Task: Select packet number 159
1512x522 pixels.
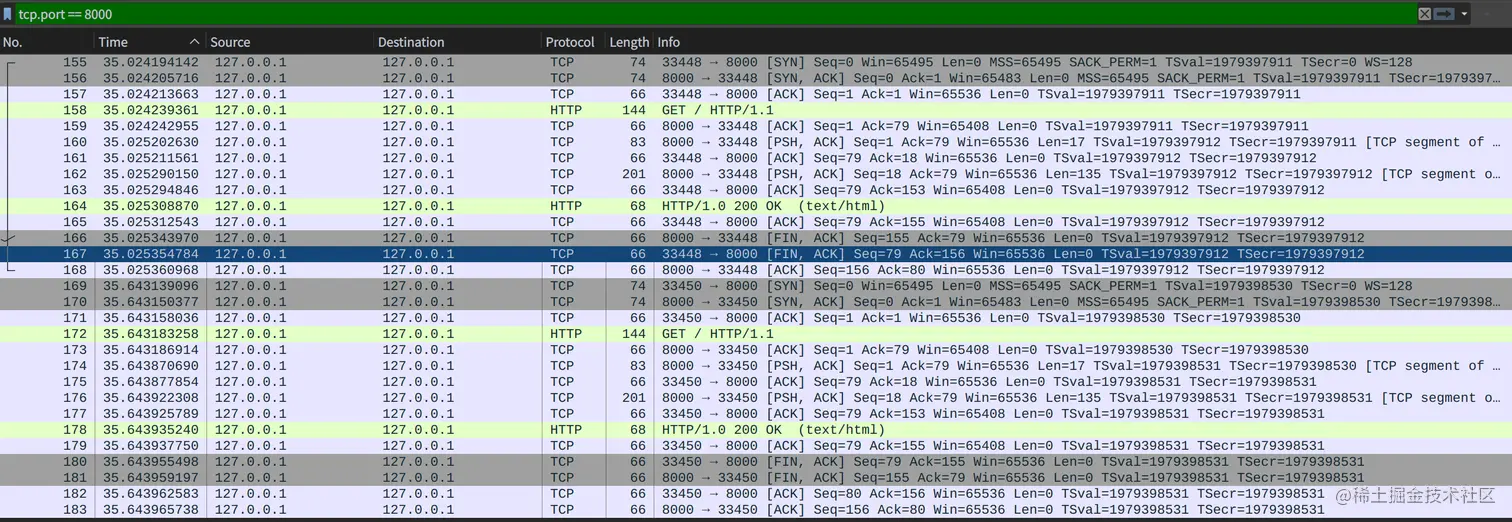Action: click(x=756, y=126)
